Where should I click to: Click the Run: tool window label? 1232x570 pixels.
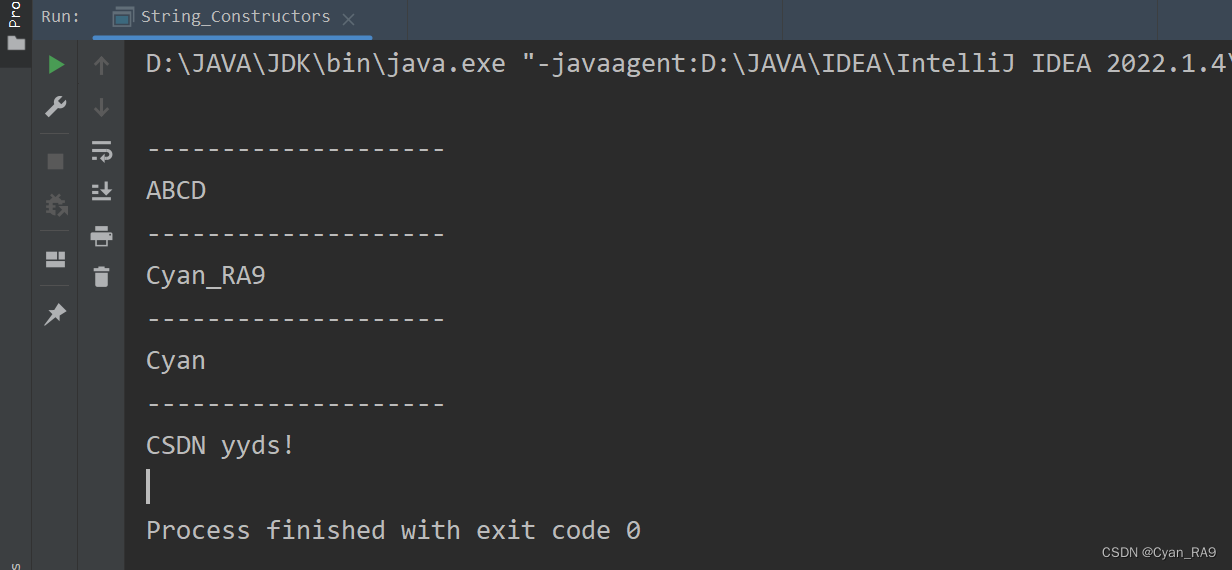(61, 17)
